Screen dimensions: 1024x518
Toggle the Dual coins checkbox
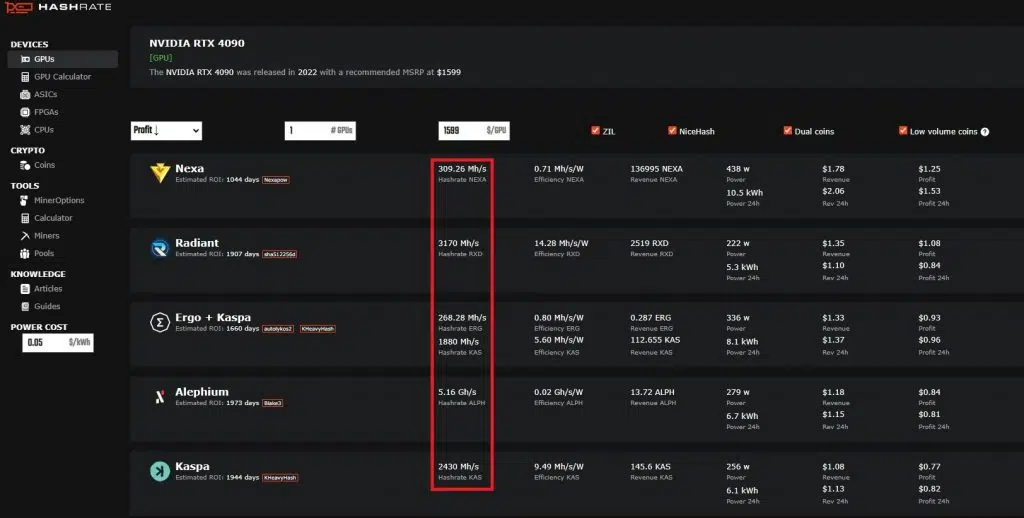click(788, 131)
